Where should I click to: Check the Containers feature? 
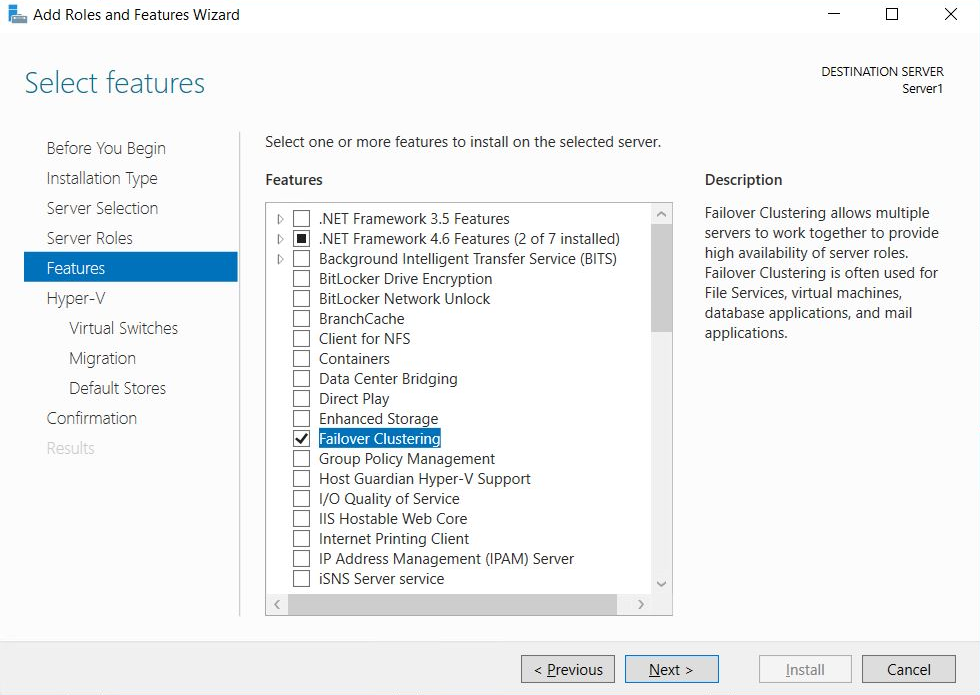(x=301, y=358)
